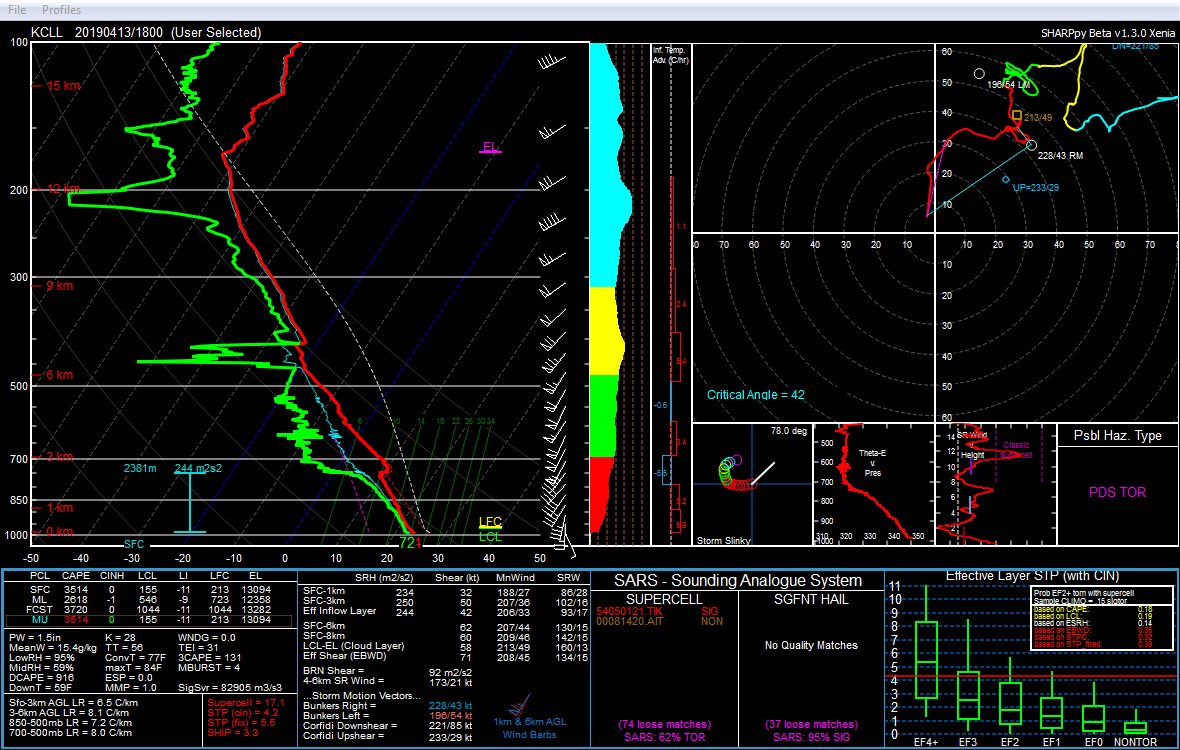Click the EF4+ box in STP plot

click(926, 660)
